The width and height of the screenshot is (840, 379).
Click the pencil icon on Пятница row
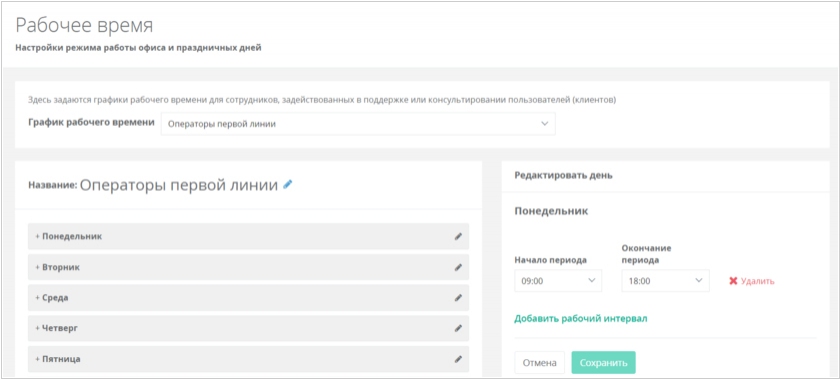[x=458, y=359]
